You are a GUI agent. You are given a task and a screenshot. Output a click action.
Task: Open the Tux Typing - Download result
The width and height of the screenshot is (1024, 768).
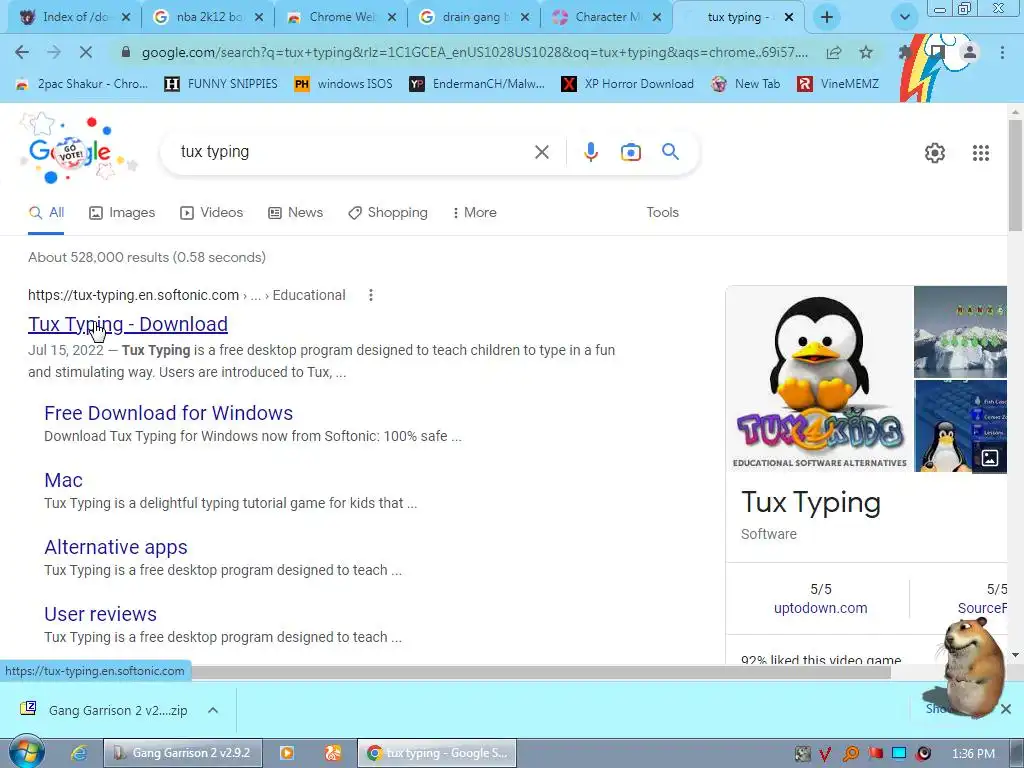coord(128,324)
